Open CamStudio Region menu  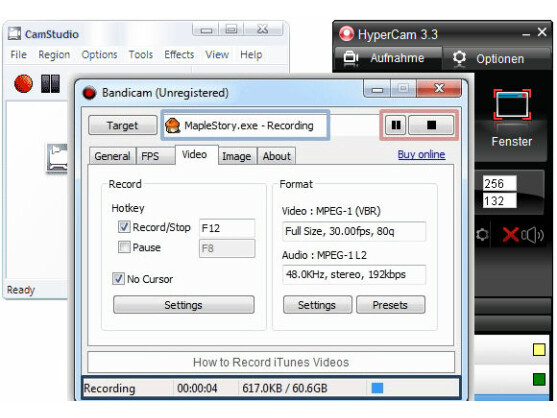click(x=54, y=55)
